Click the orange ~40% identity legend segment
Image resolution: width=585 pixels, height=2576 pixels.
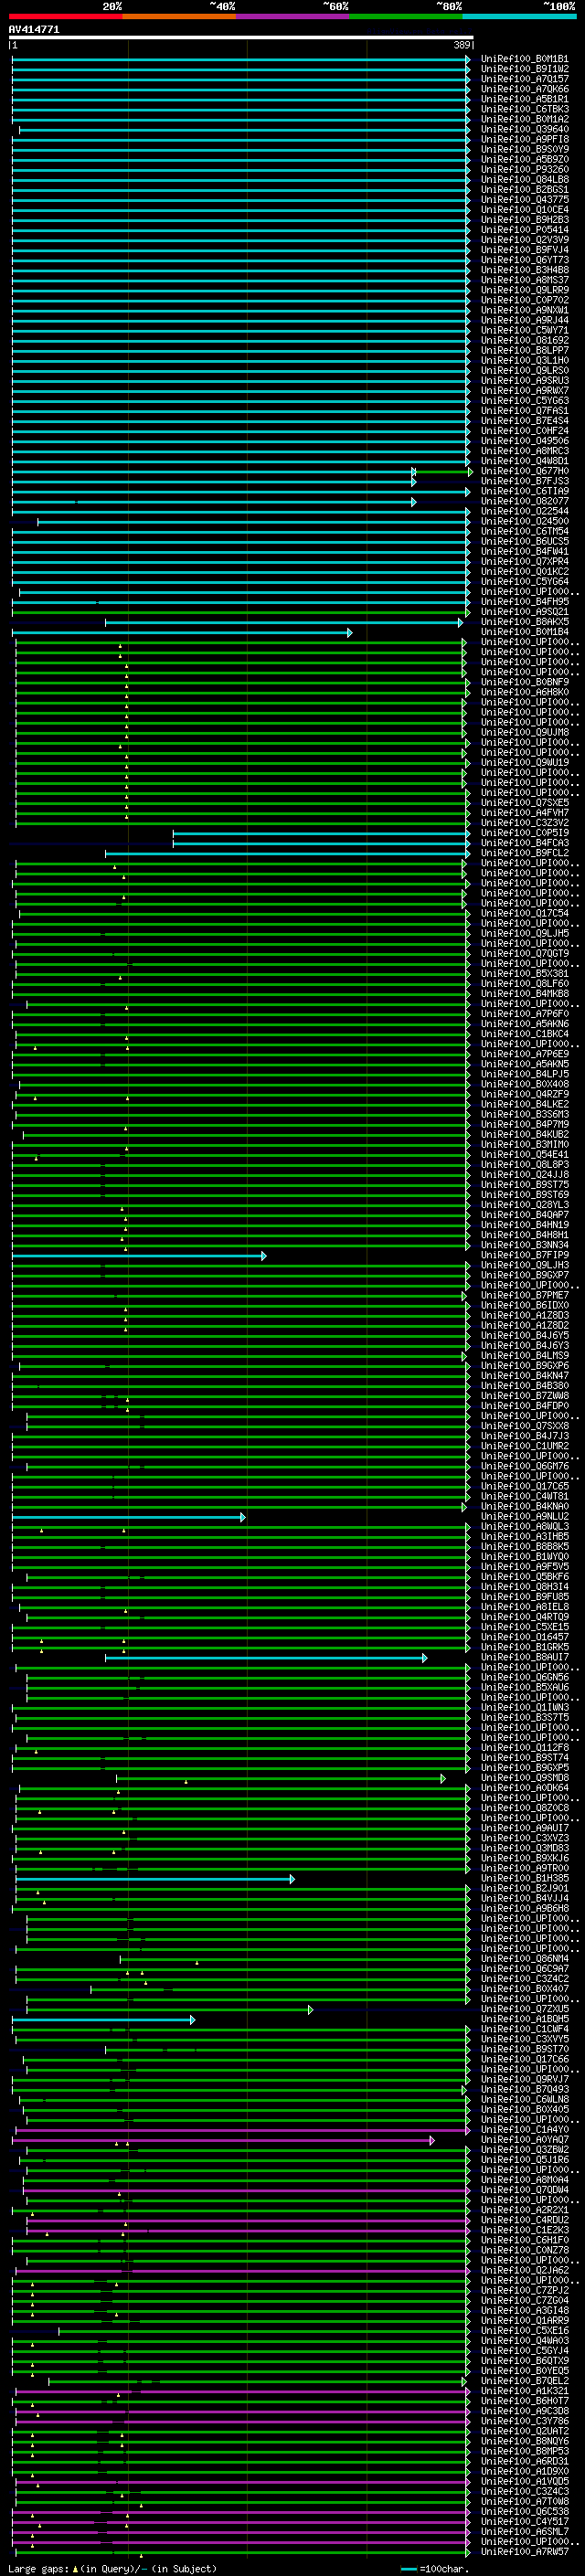click(x=179, y=16)
